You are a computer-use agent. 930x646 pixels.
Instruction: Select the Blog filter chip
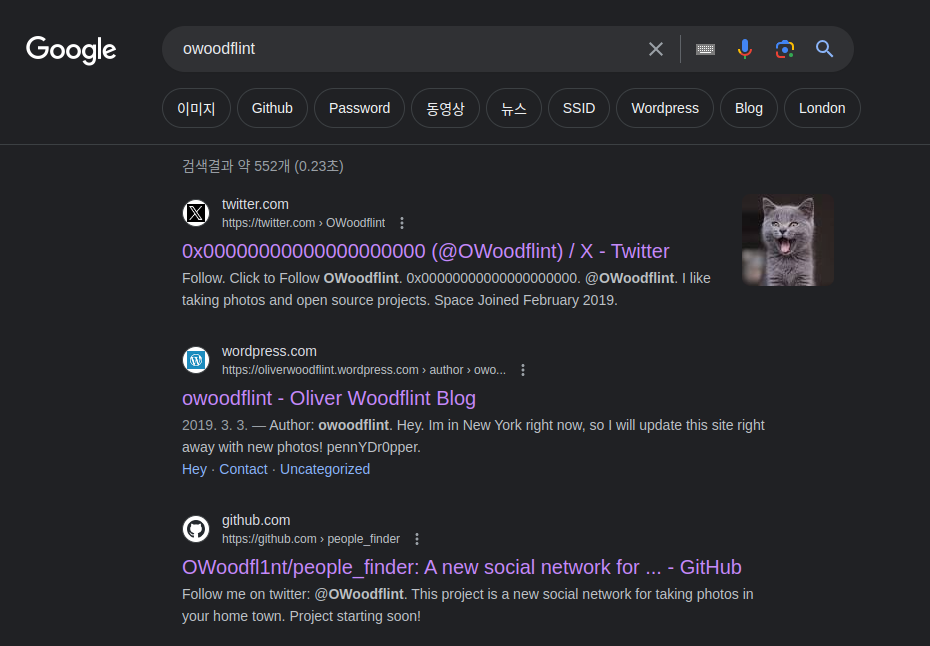coord(749,108)
